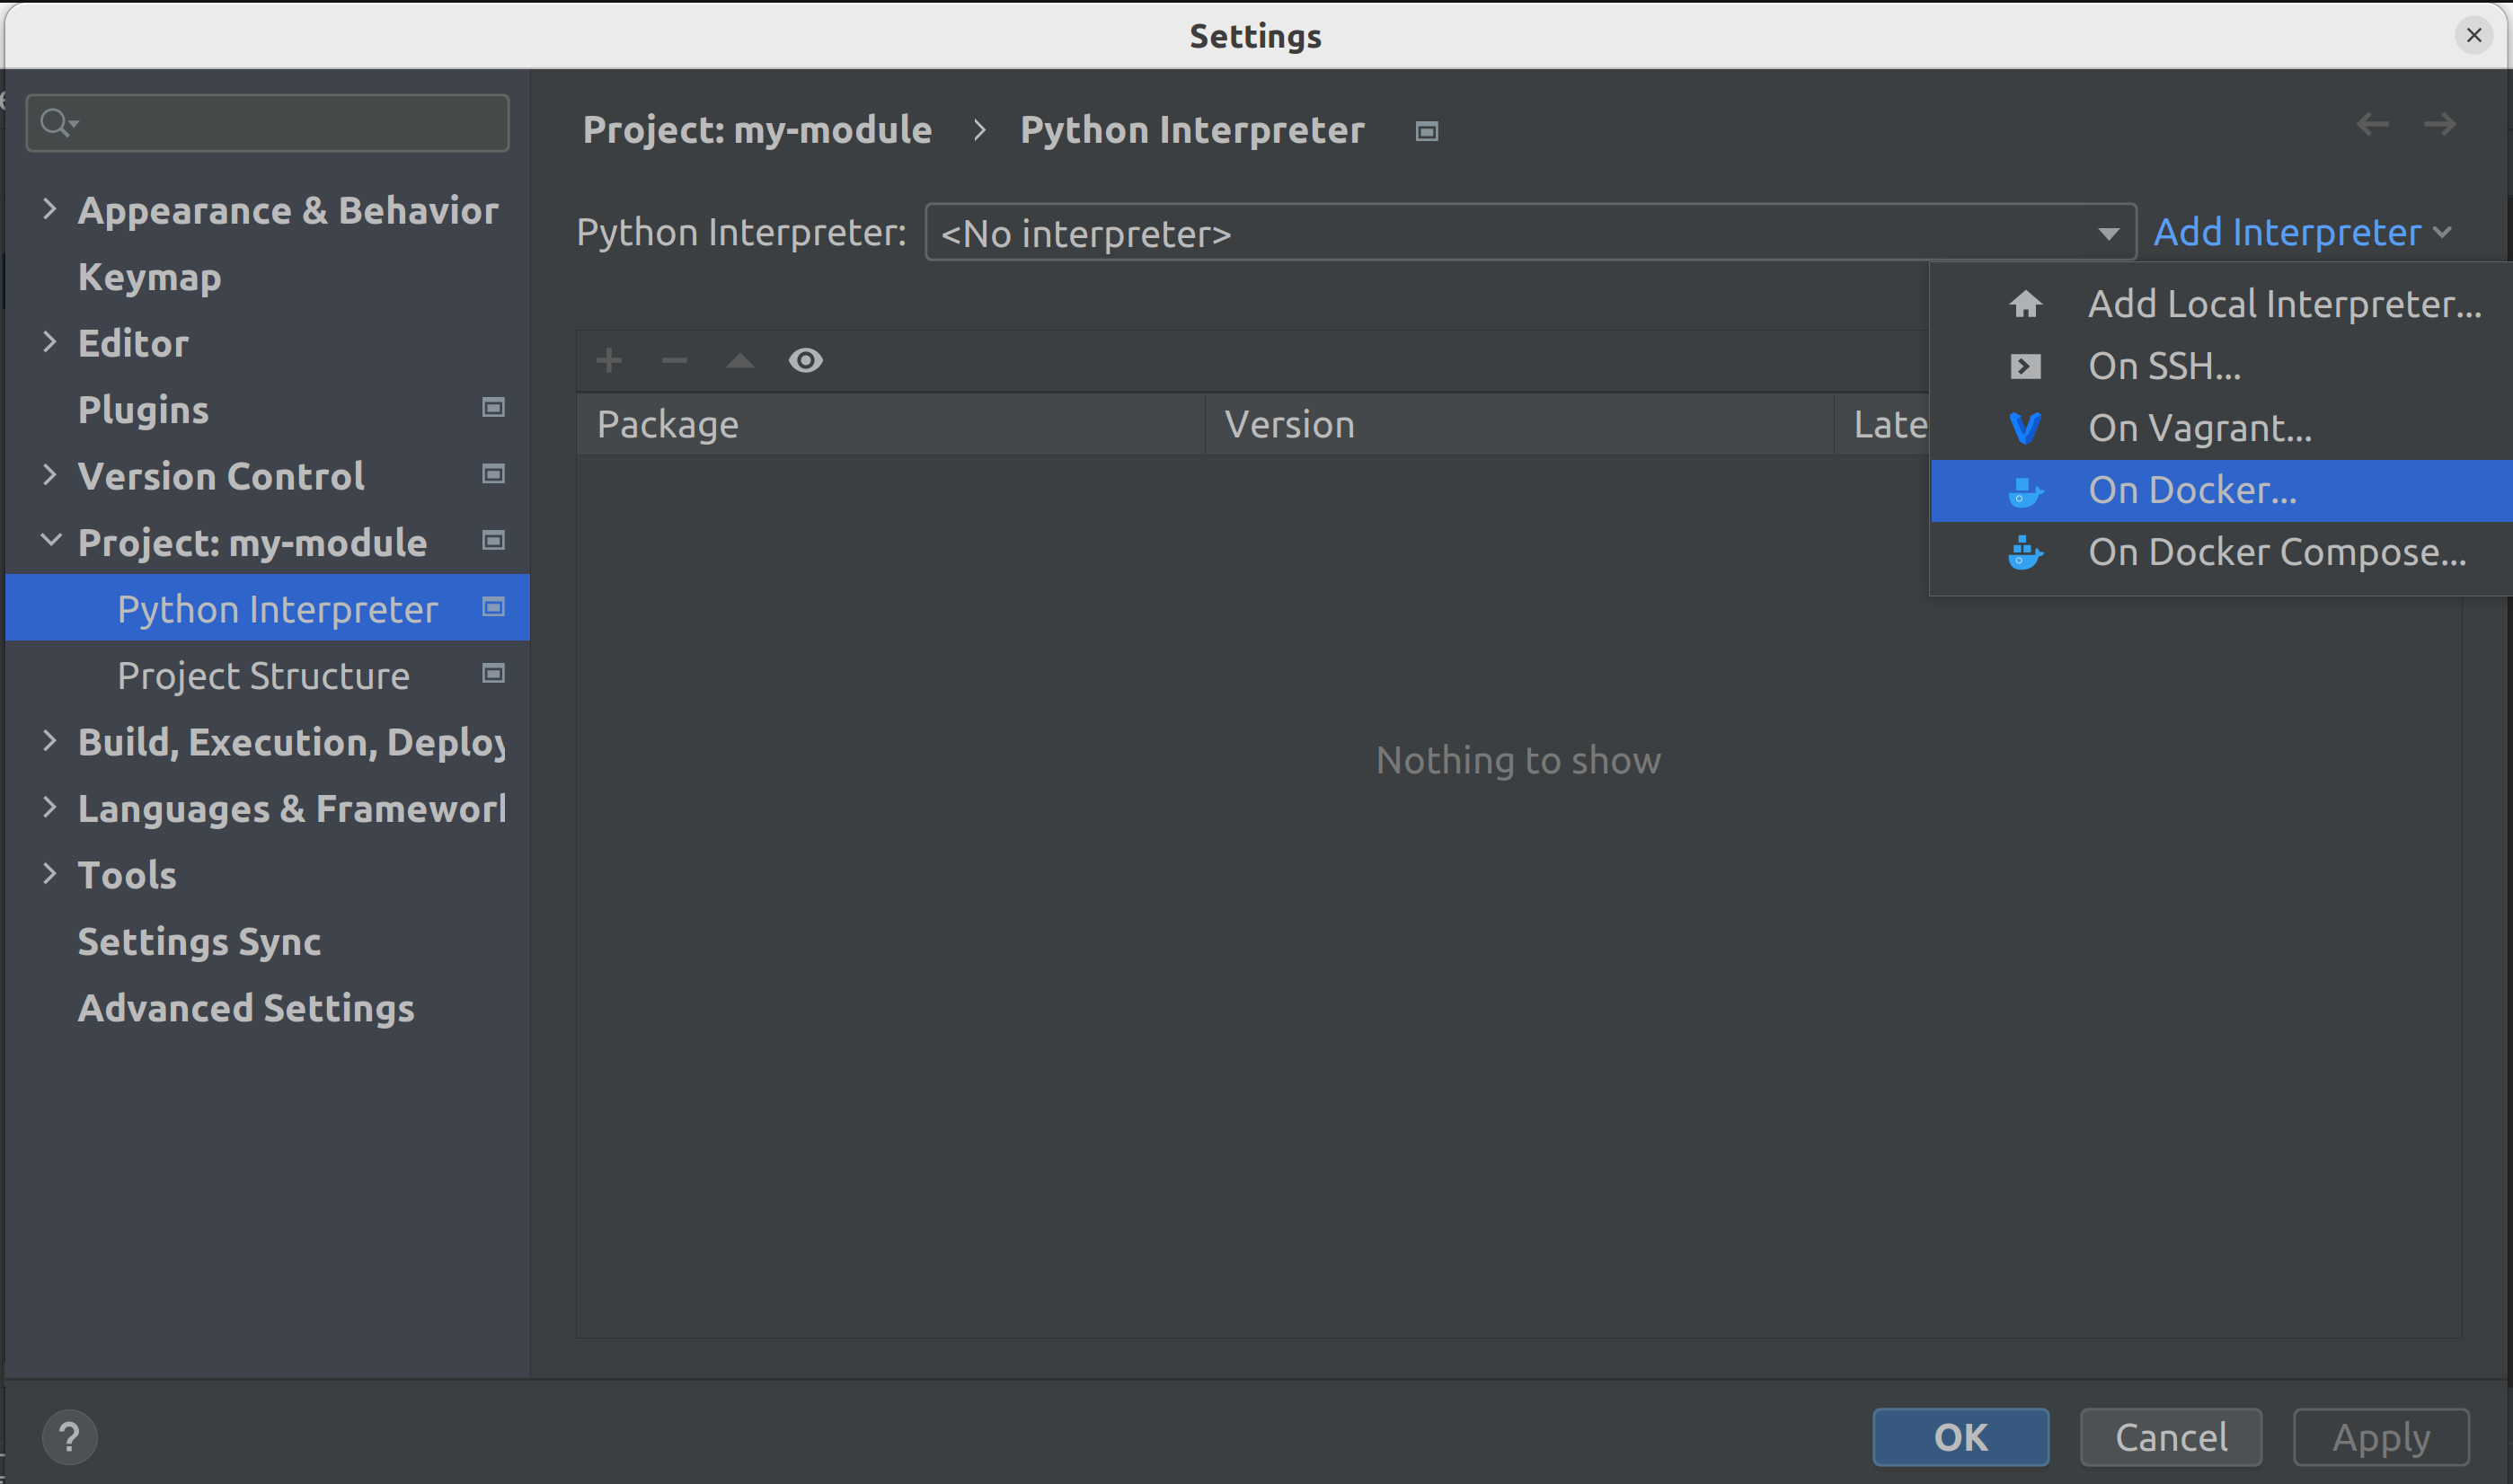Screen dimensions: 2513x1484
Task: Expand the Project: my-module section
Action: pos(48,543)
